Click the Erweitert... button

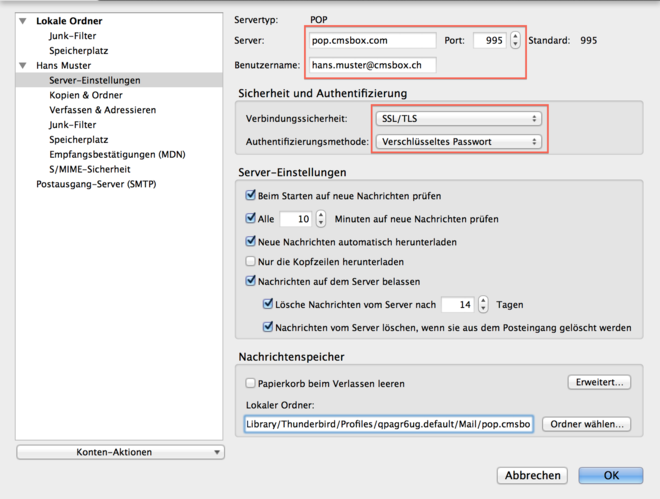tap(599, 382)
